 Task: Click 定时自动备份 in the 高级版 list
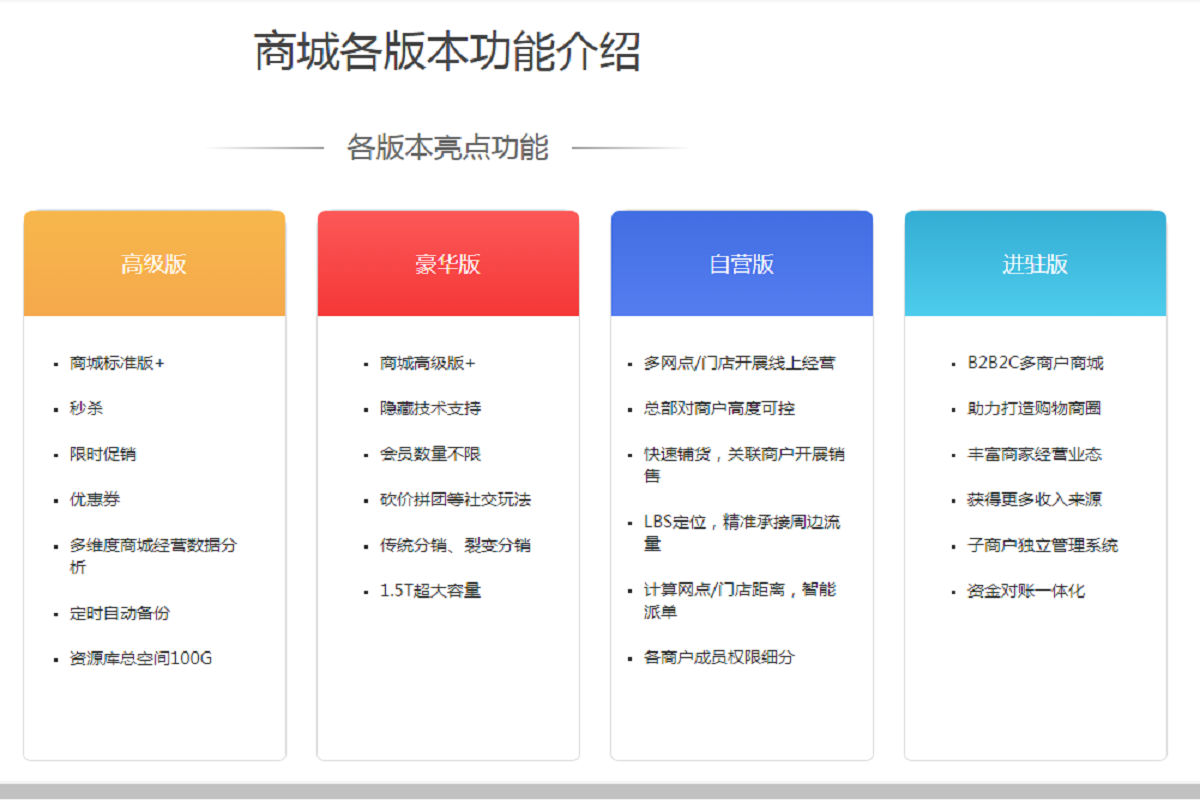pyautogui.click(x=119, y=613)
